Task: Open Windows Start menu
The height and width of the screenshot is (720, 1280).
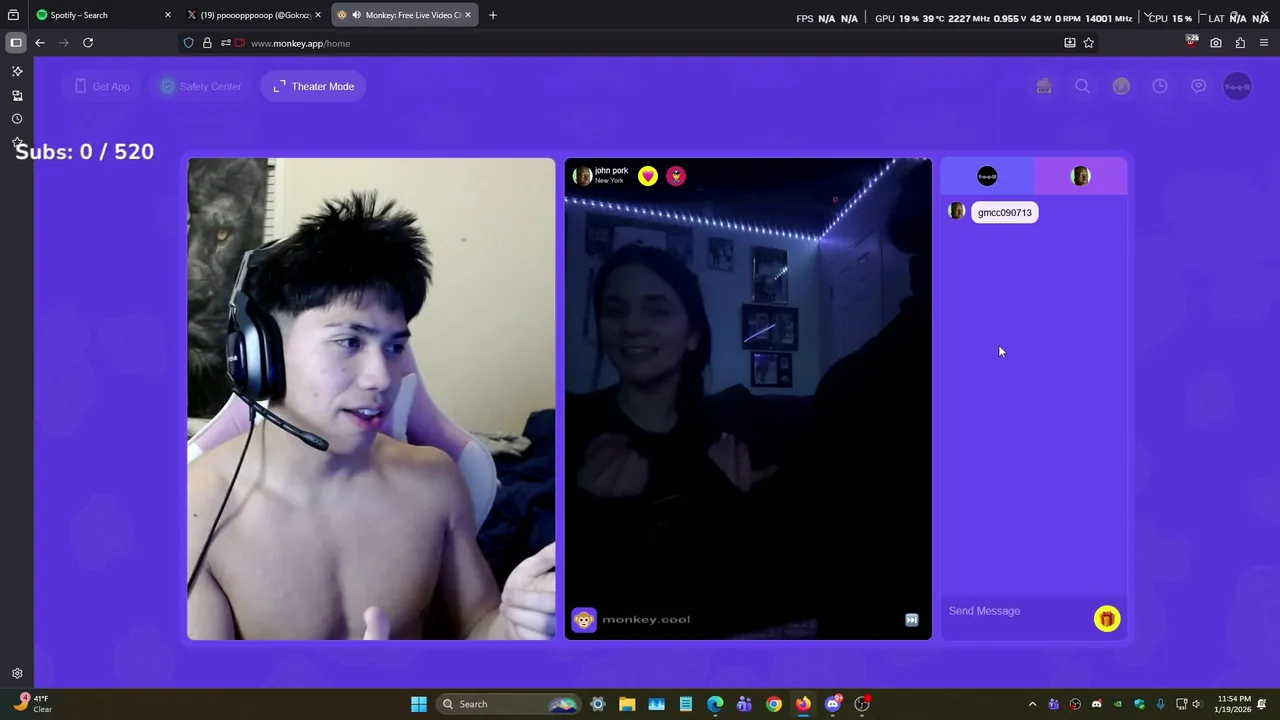Action: (x=419, y=704)
